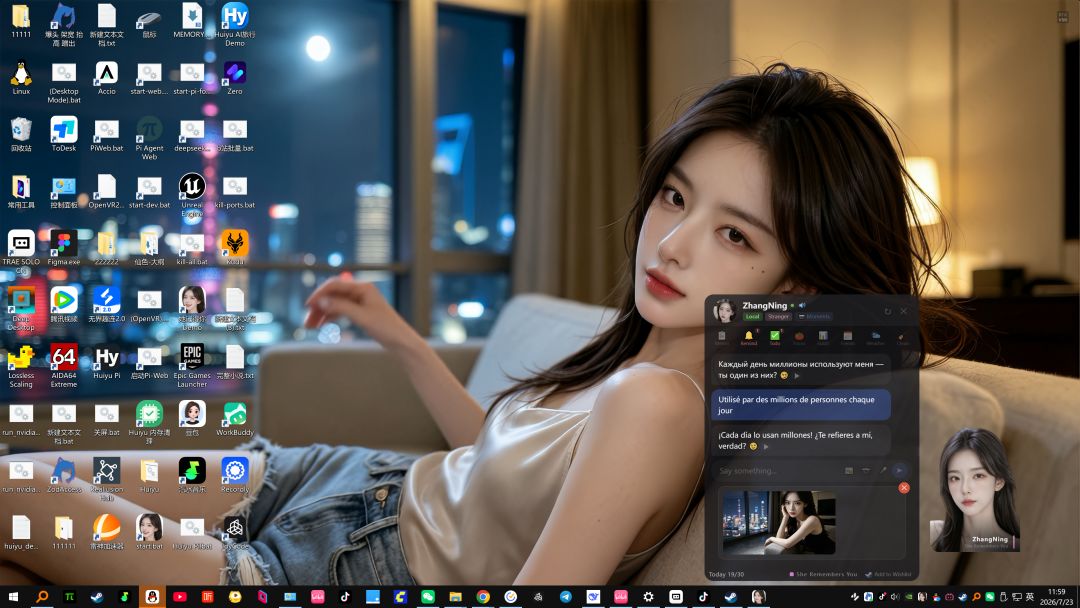Click the French message "Utilisé par des millions"

click(800, 404)
